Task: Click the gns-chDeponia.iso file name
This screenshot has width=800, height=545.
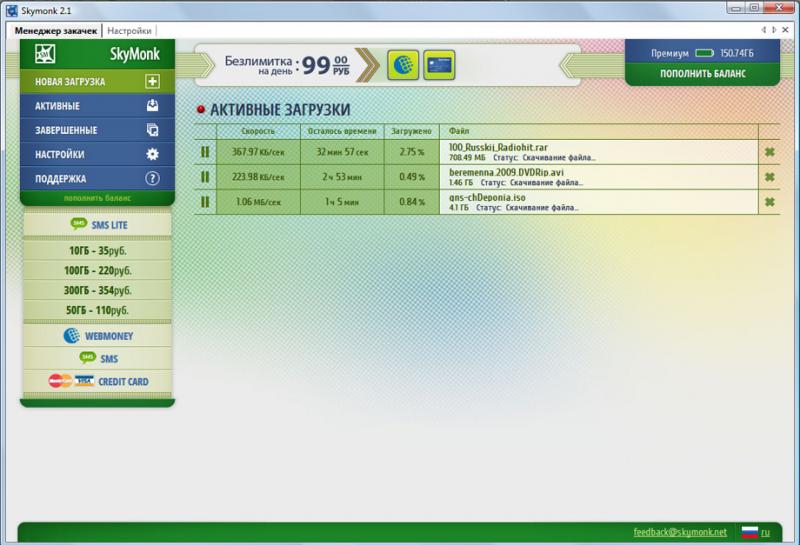Action: [x=487, y=197]
